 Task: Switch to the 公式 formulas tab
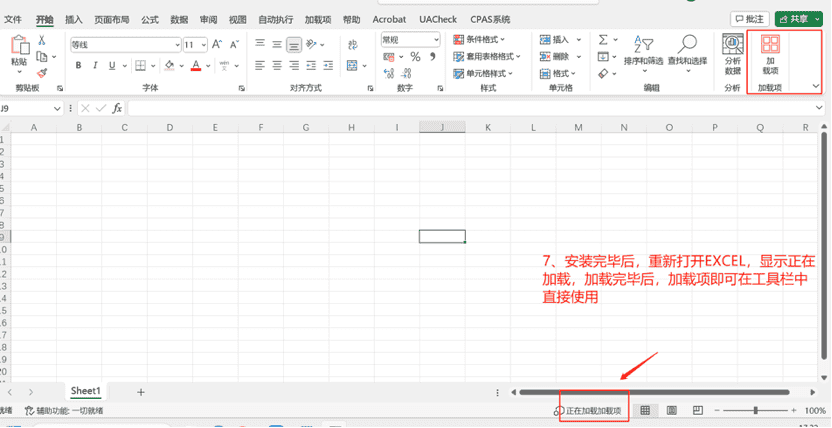pos(149,19)
